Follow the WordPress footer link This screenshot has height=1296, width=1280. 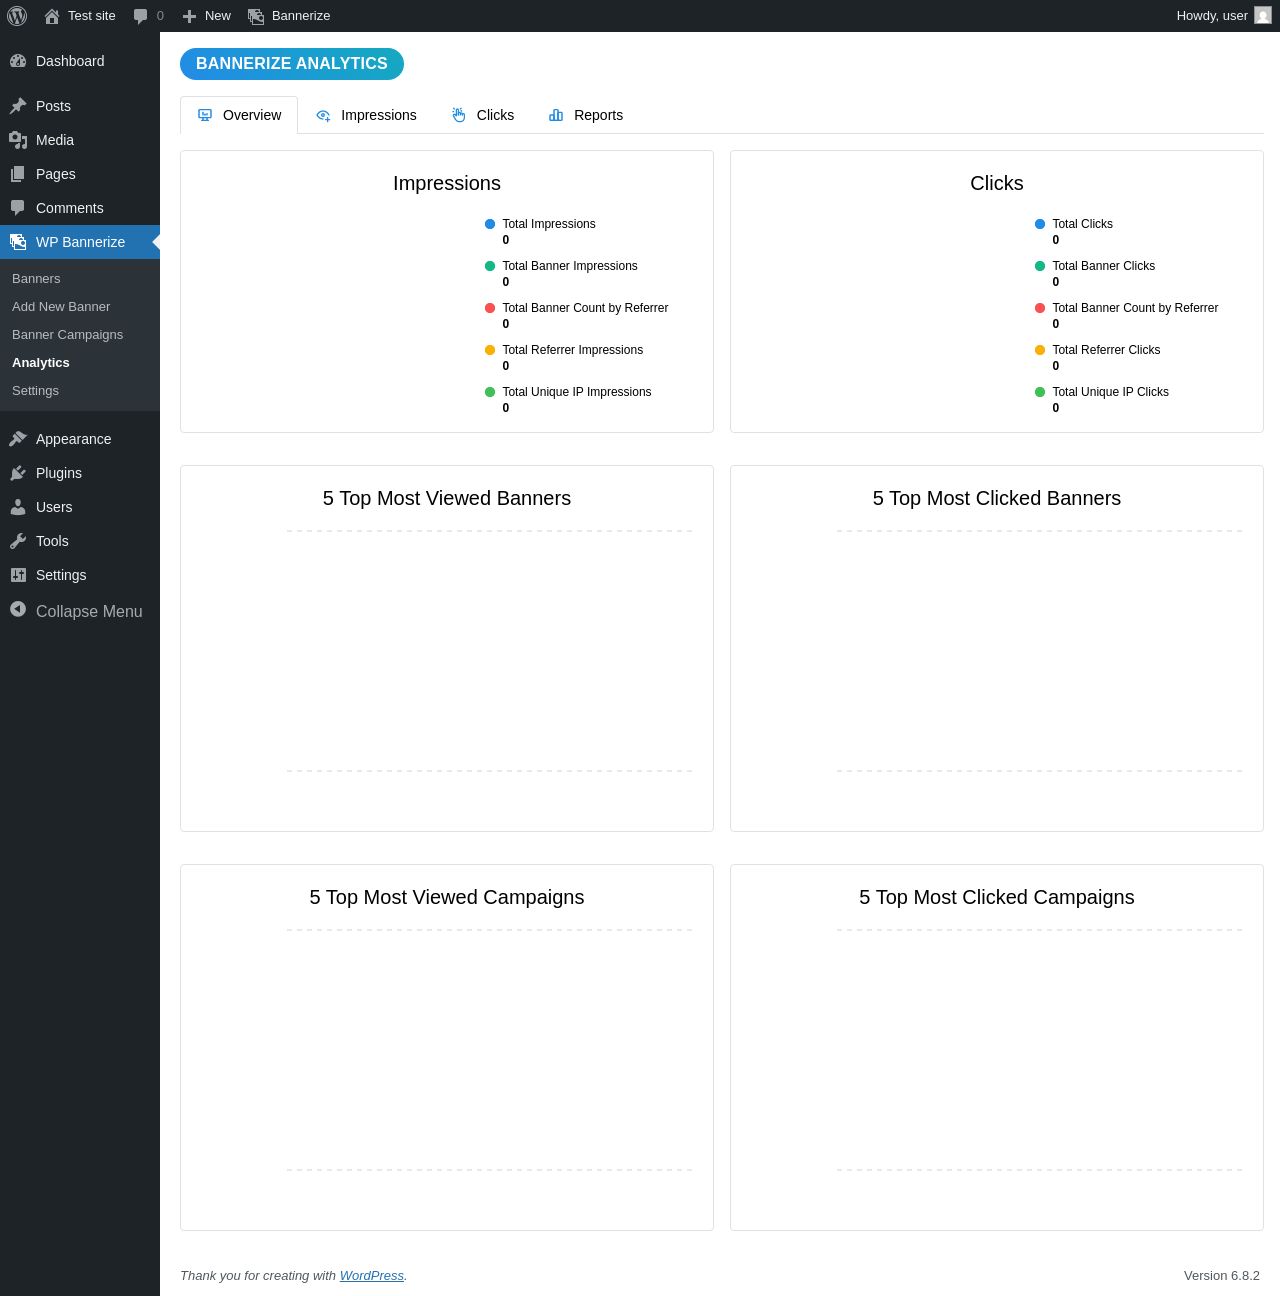371,1275
